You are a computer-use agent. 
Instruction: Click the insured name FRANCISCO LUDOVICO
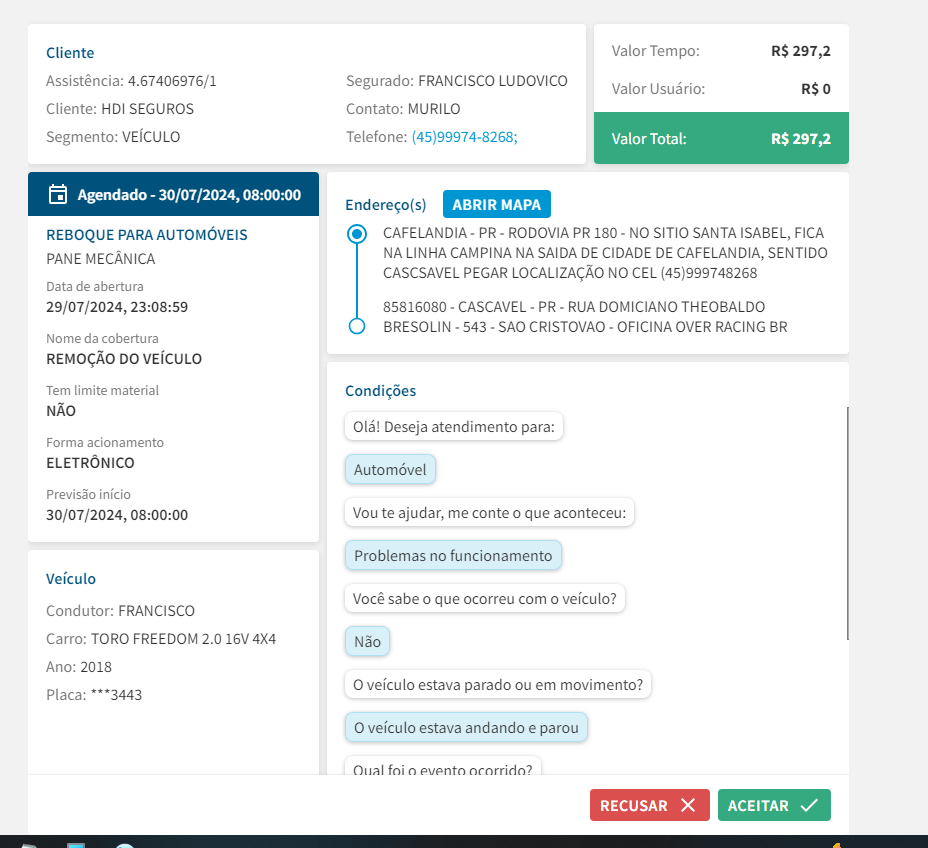(x=492, y=80)
